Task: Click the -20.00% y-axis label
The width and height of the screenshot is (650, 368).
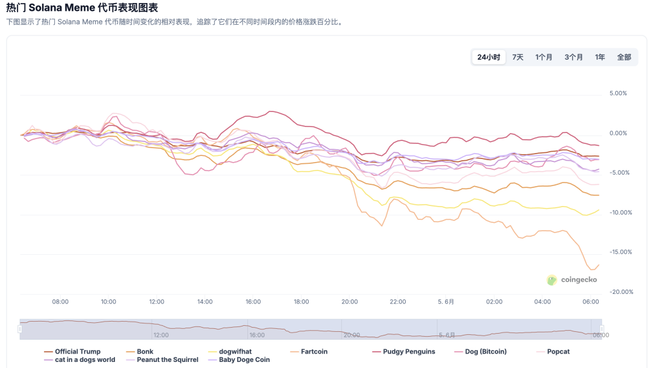Action: point(621,292)
